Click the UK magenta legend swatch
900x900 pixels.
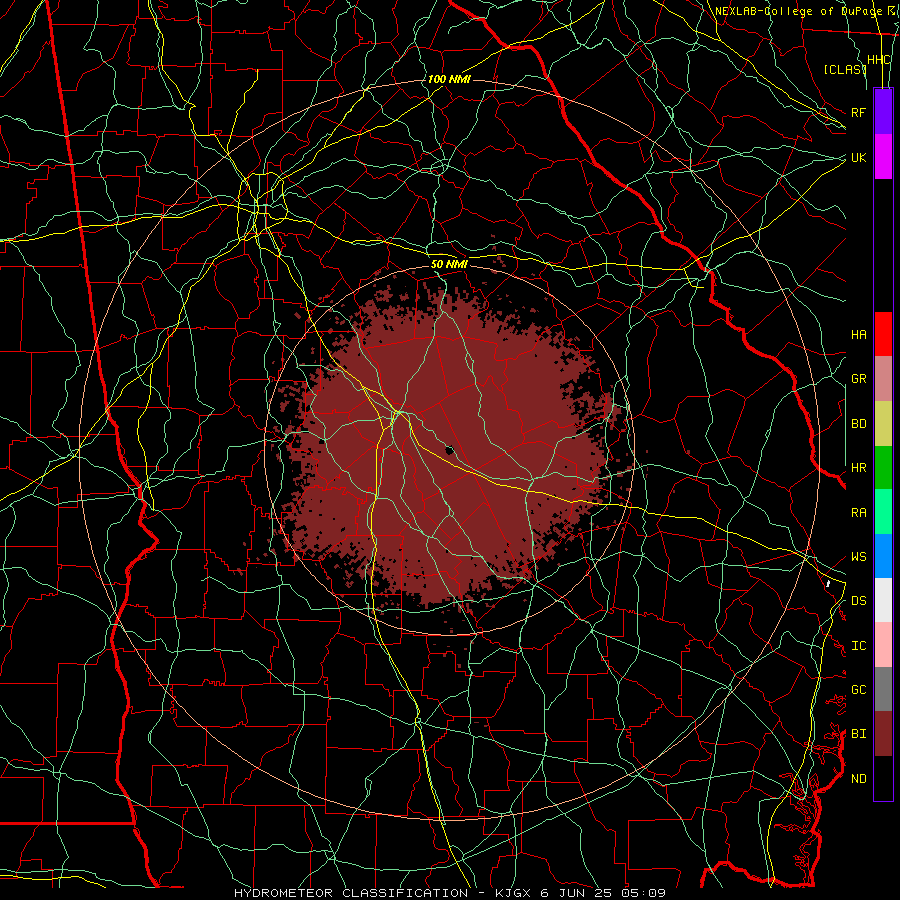click(883, 157)
